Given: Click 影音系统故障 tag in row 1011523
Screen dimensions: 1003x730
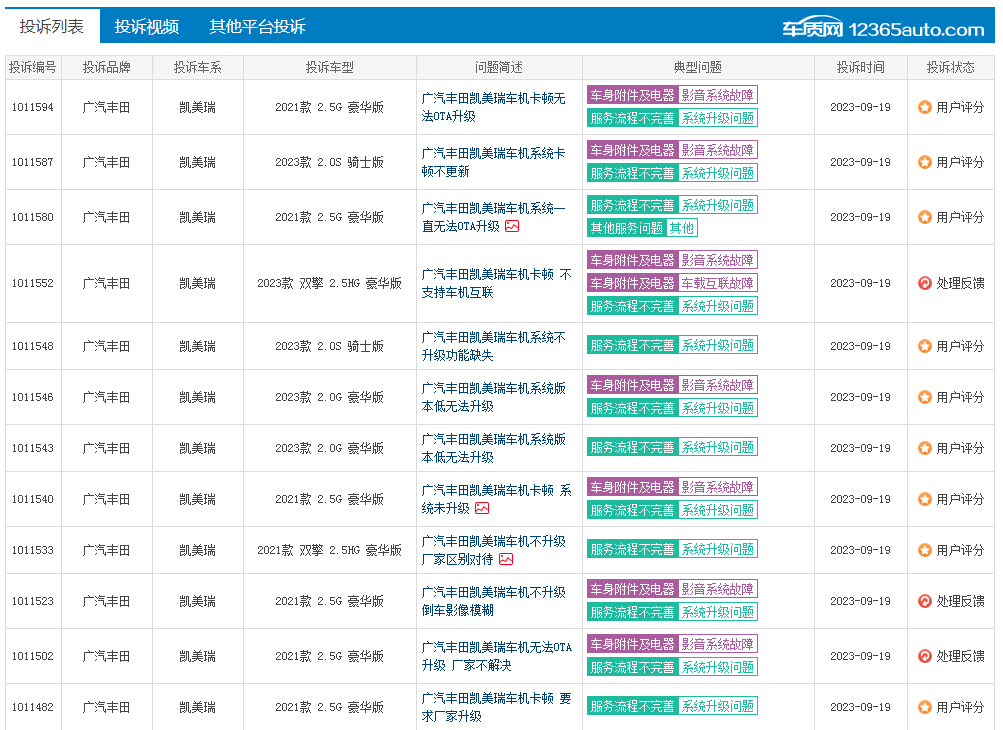Looking at the screenshot, I should tap(718, 589).
